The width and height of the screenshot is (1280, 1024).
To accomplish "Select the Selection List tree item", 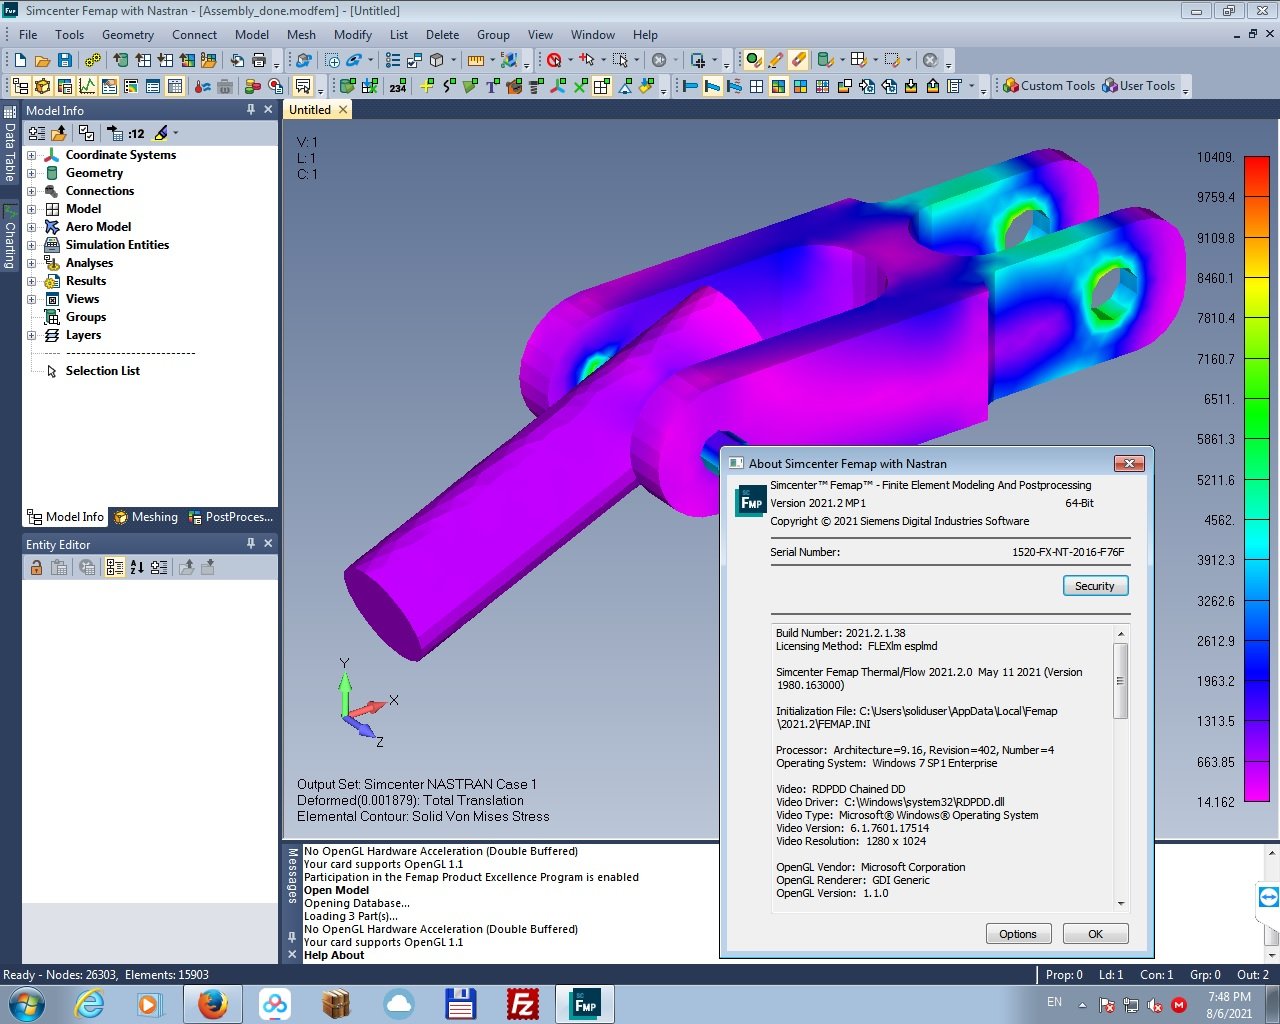I will point(102,371).
